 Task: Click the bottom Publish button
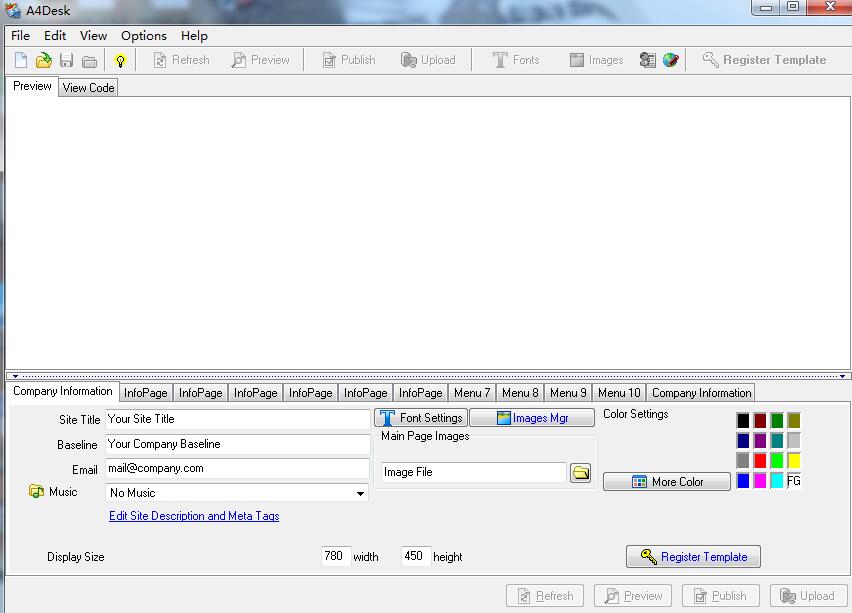tap(721, 596)
